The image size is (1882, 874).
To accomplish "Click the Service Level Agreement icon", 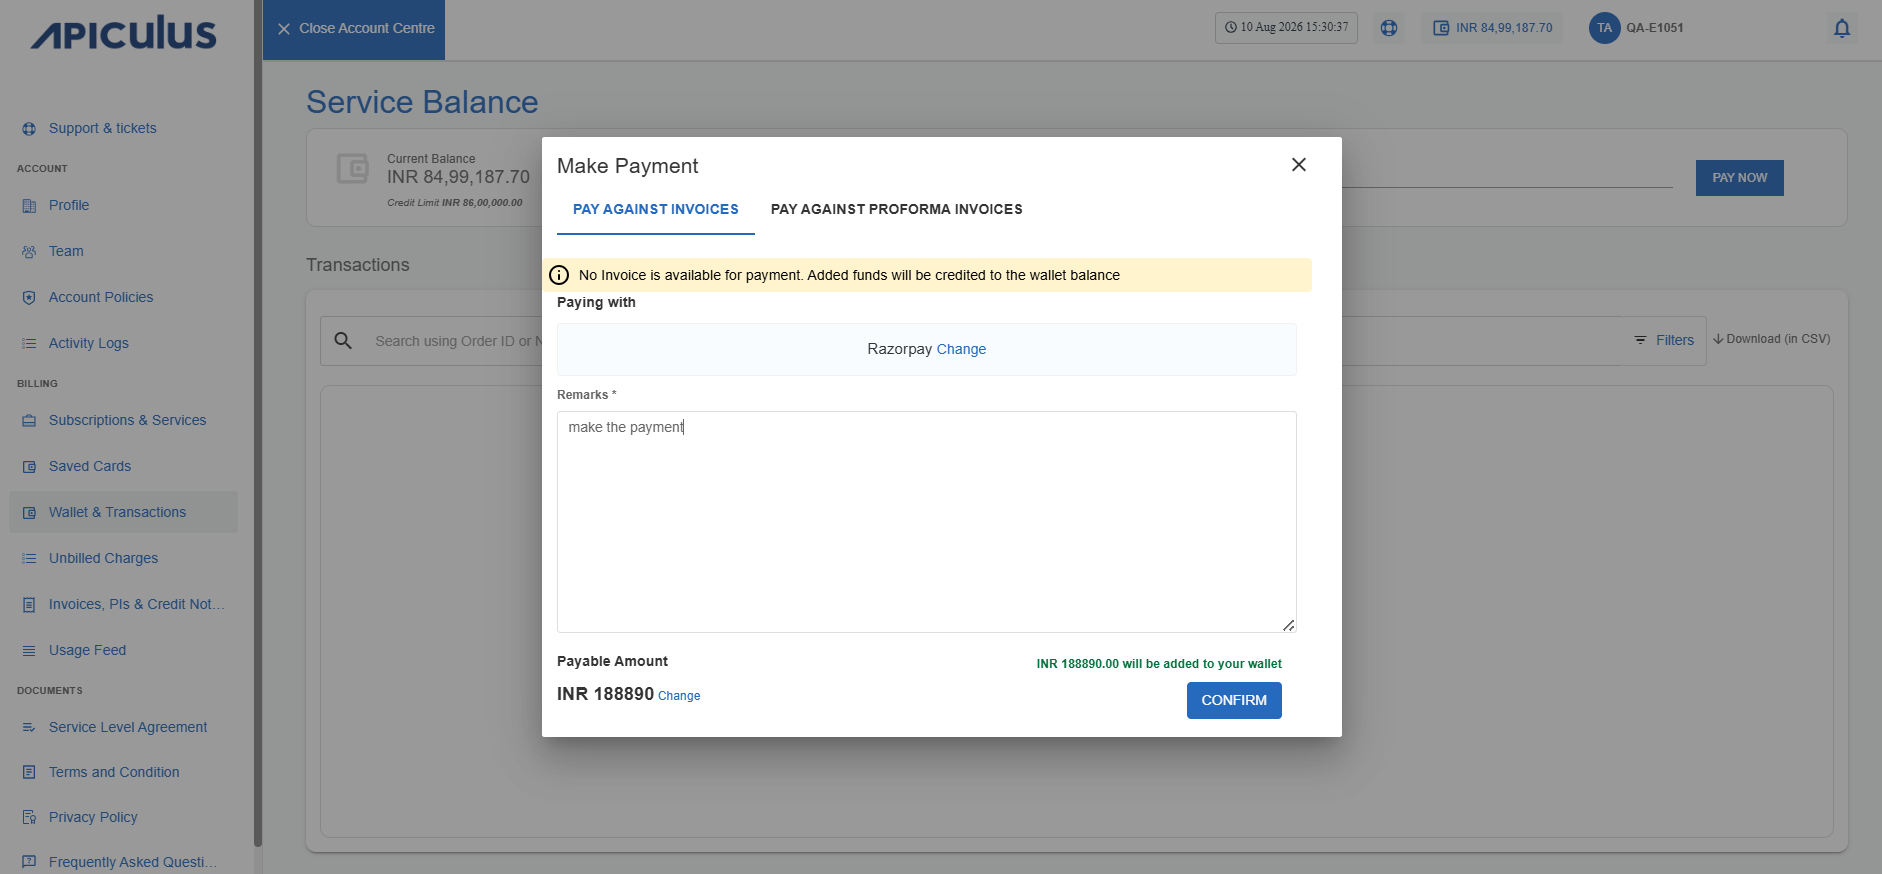I will [29, 728].
